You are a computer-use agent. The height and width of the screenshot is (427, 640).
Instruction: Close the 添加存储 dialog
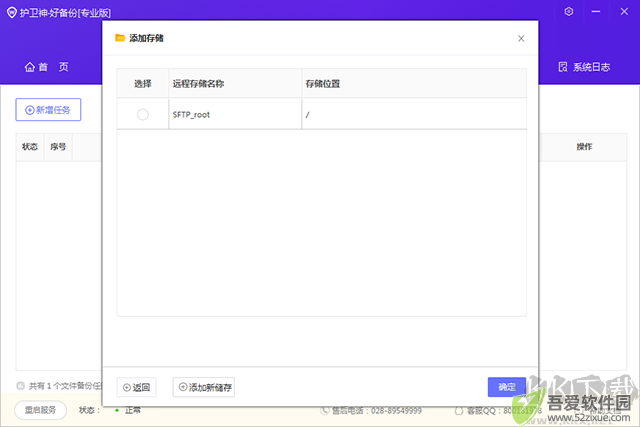[521, 38]
